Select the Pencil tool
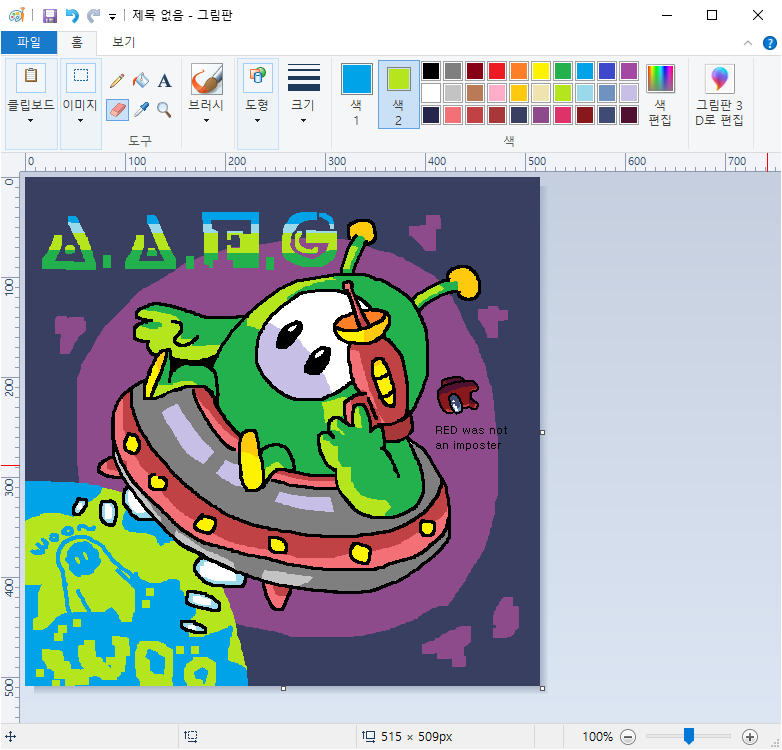Screen dimensions: 782x750 click(117, 80)
